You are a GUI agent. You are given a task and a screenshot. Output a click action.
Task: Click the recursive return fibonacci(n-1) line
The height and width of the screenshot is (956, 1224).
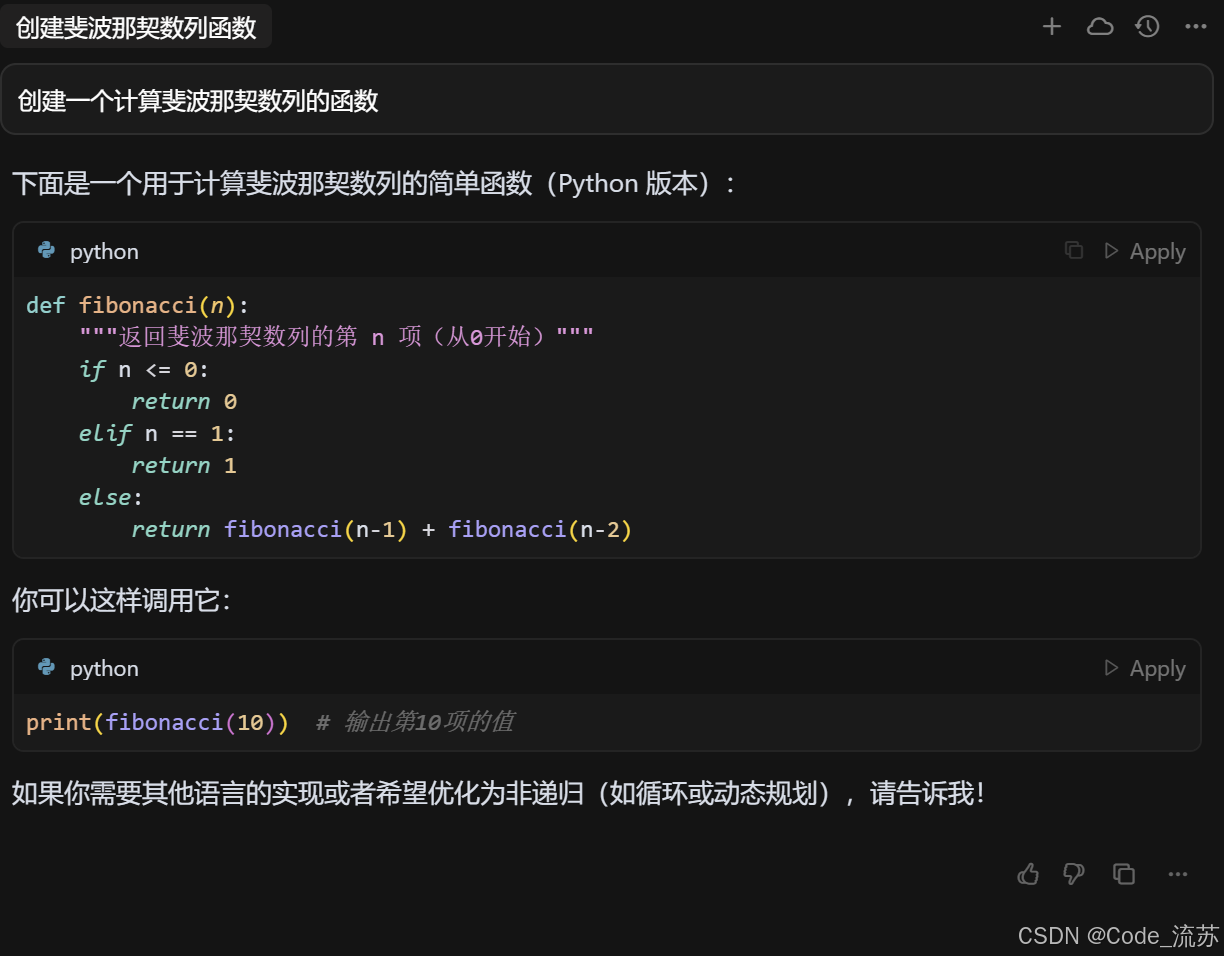[381, 529]
